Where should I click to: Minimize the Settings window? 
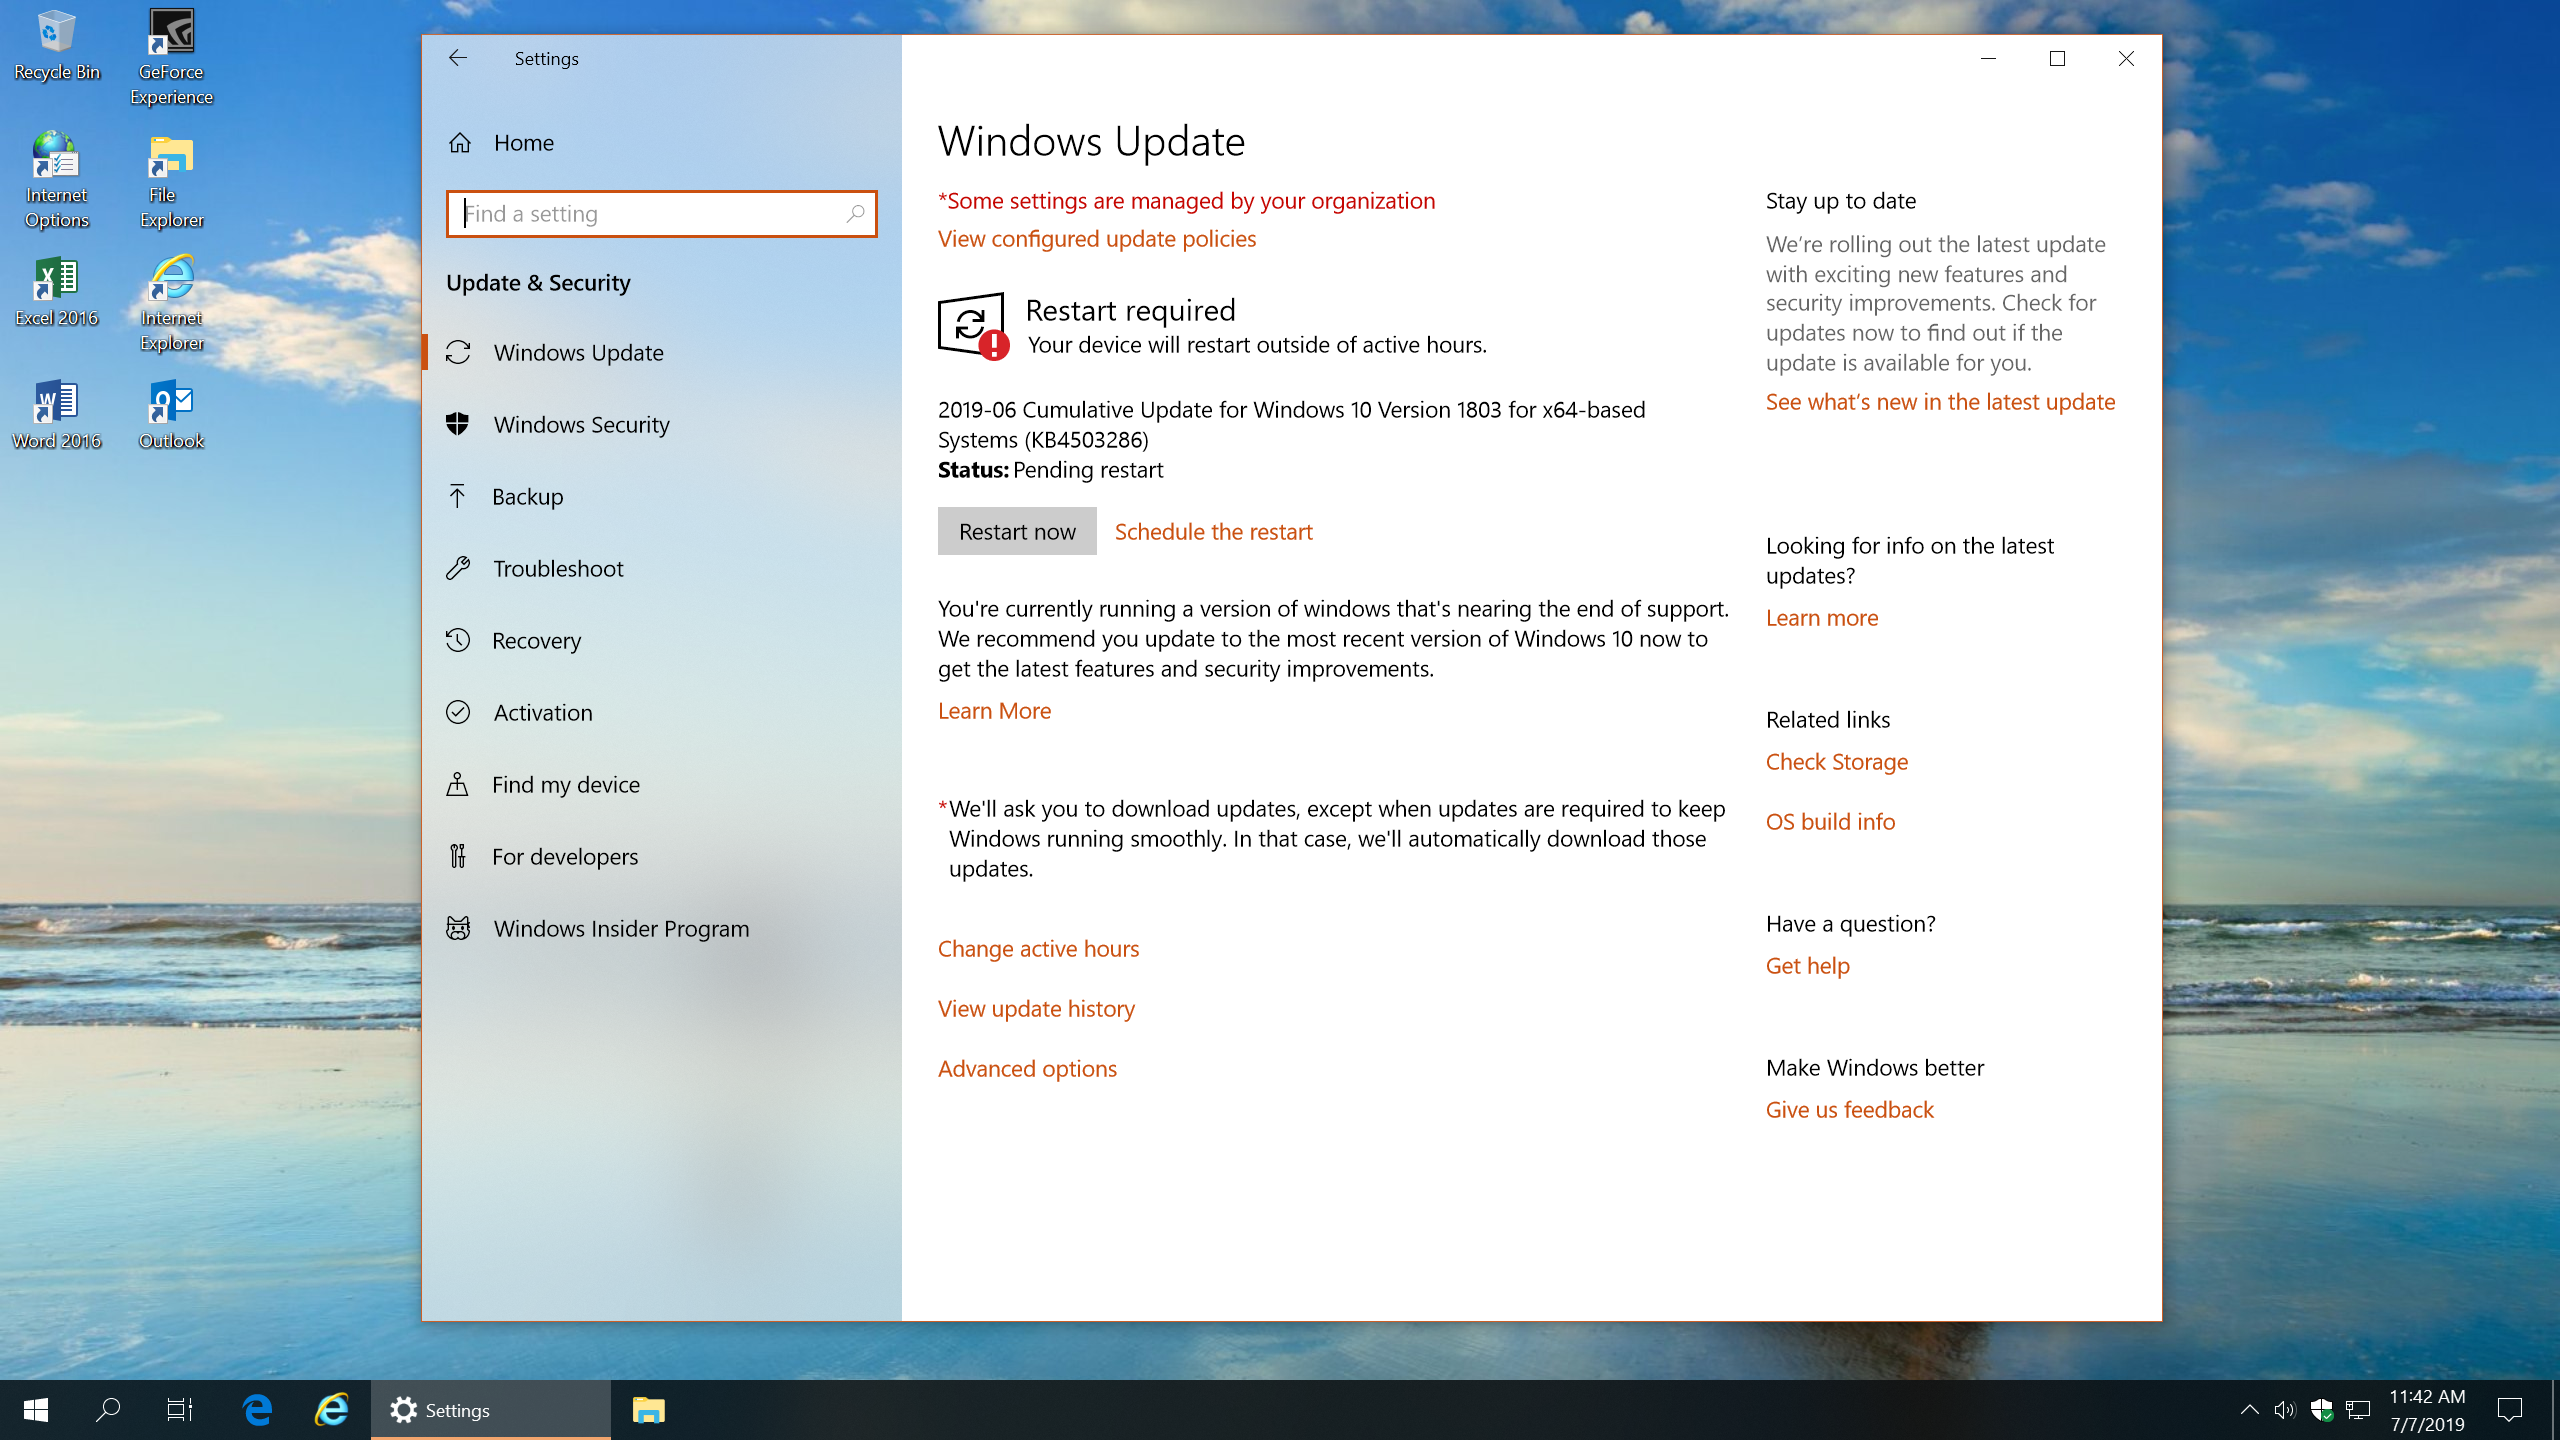(1988, 58)
